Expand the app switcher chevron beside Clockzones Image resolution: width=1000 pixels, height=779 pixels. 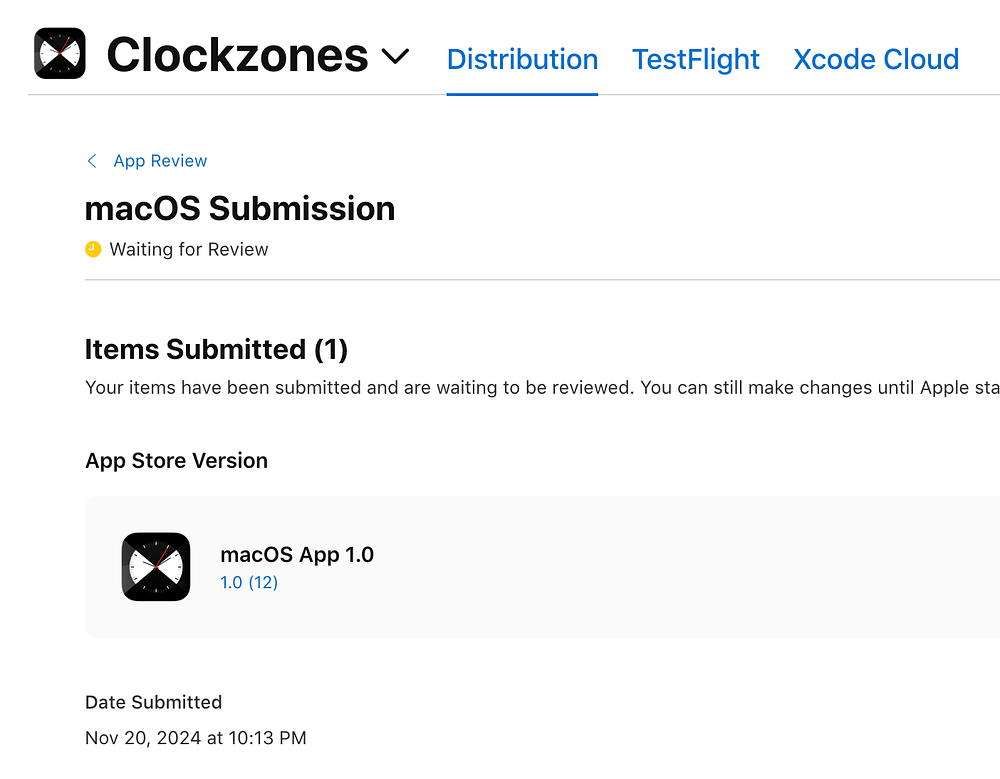tap(396, 57)
